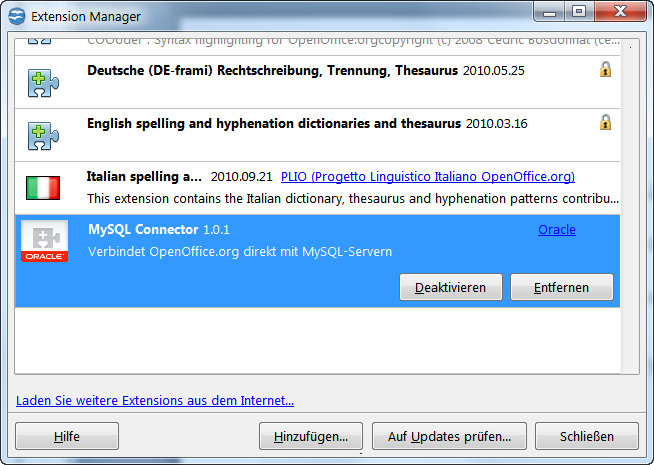This screenshot has width=654, height=465.
Task: Open the PLIO Progetto Linguistico Italiano link
Action: tap(428, 177)
